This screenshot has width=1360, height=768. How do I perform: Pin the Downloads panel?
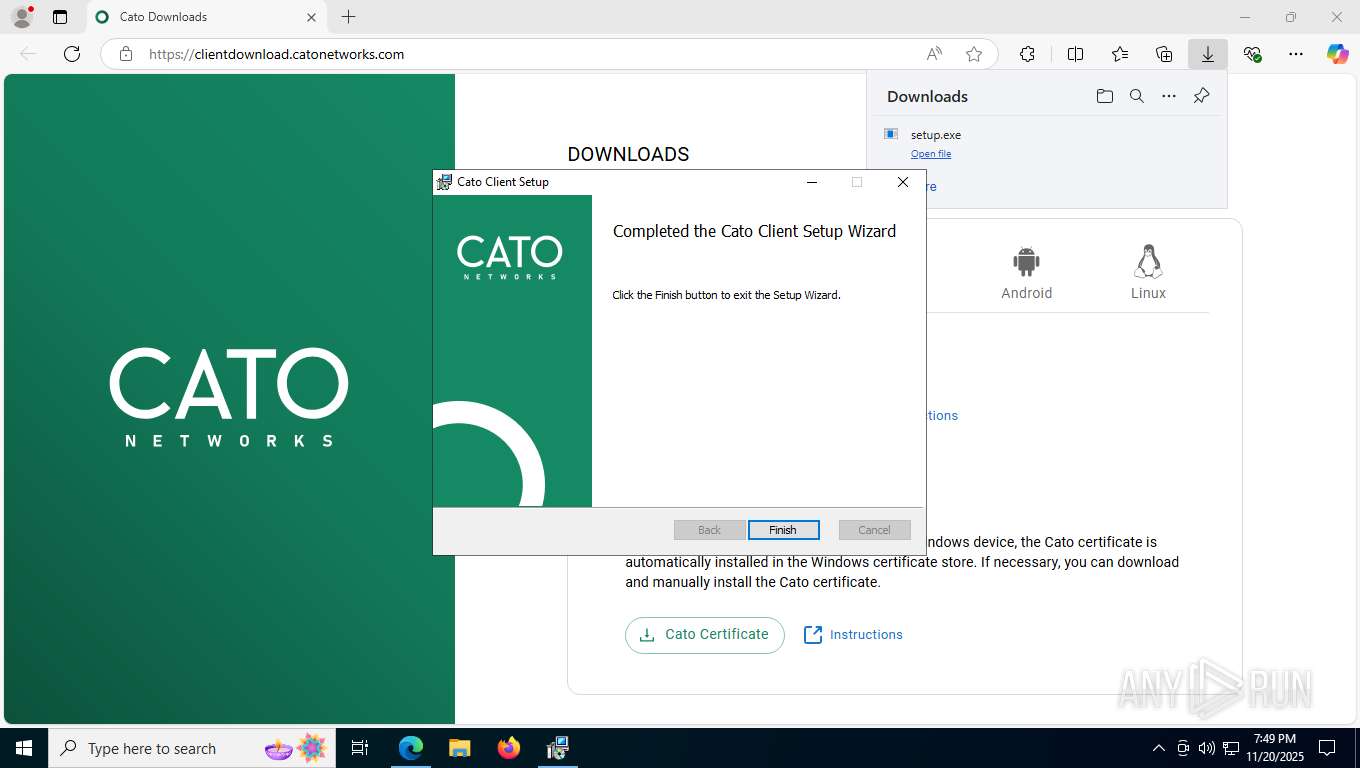(x=1202, y=96)
